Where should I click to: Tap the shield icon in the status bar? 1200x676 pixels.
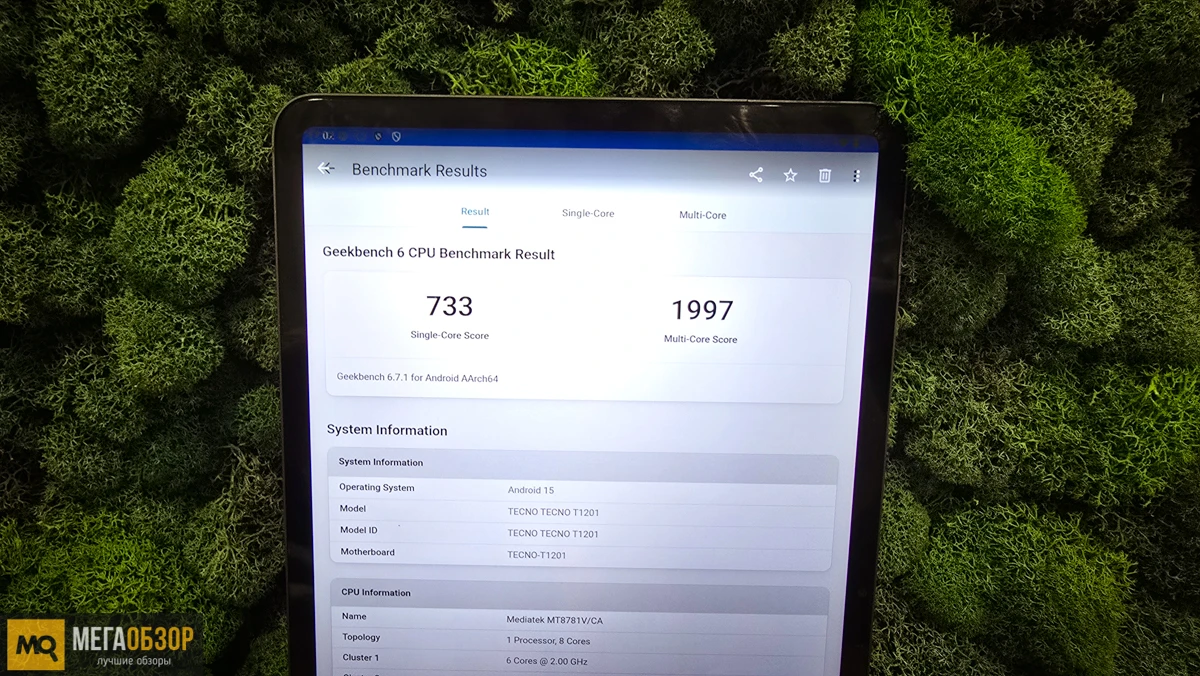coord(396,136)
